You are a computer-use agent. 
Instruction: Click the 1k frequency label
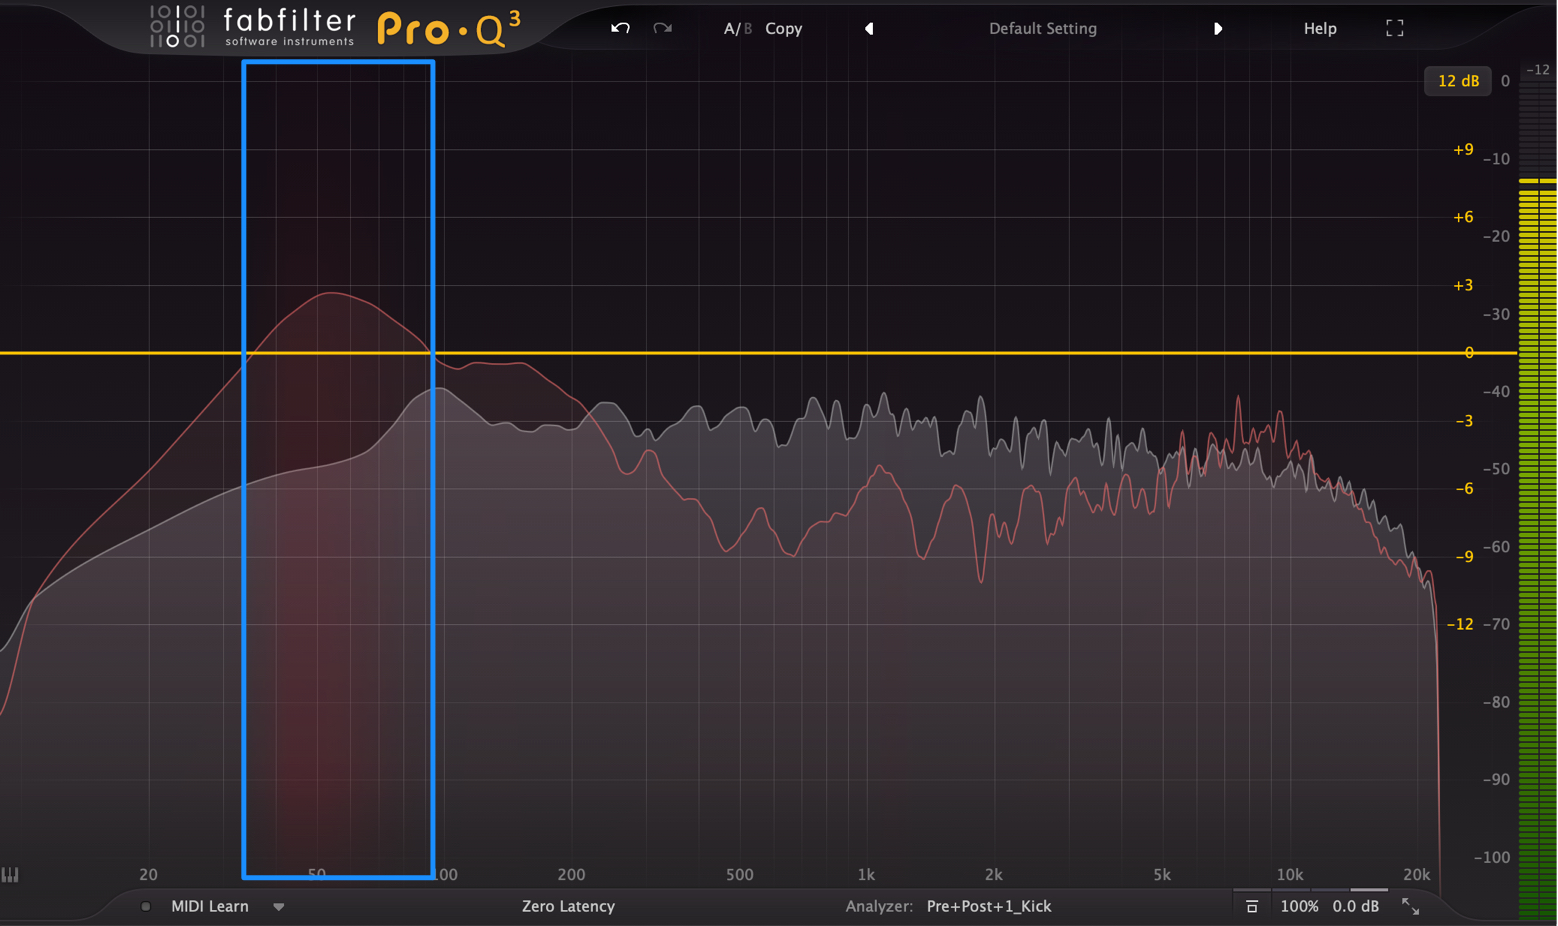click(866, 875)
